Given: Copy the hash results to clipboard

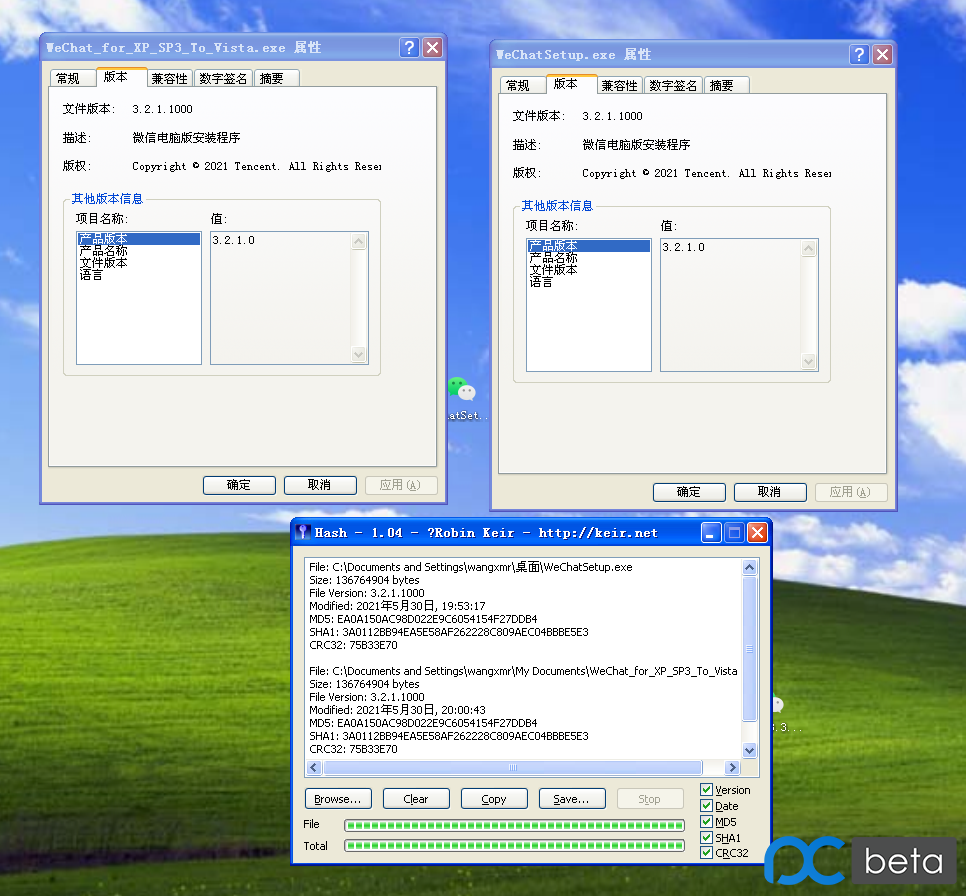Looking at the screenshot, I should click(493, 799).
